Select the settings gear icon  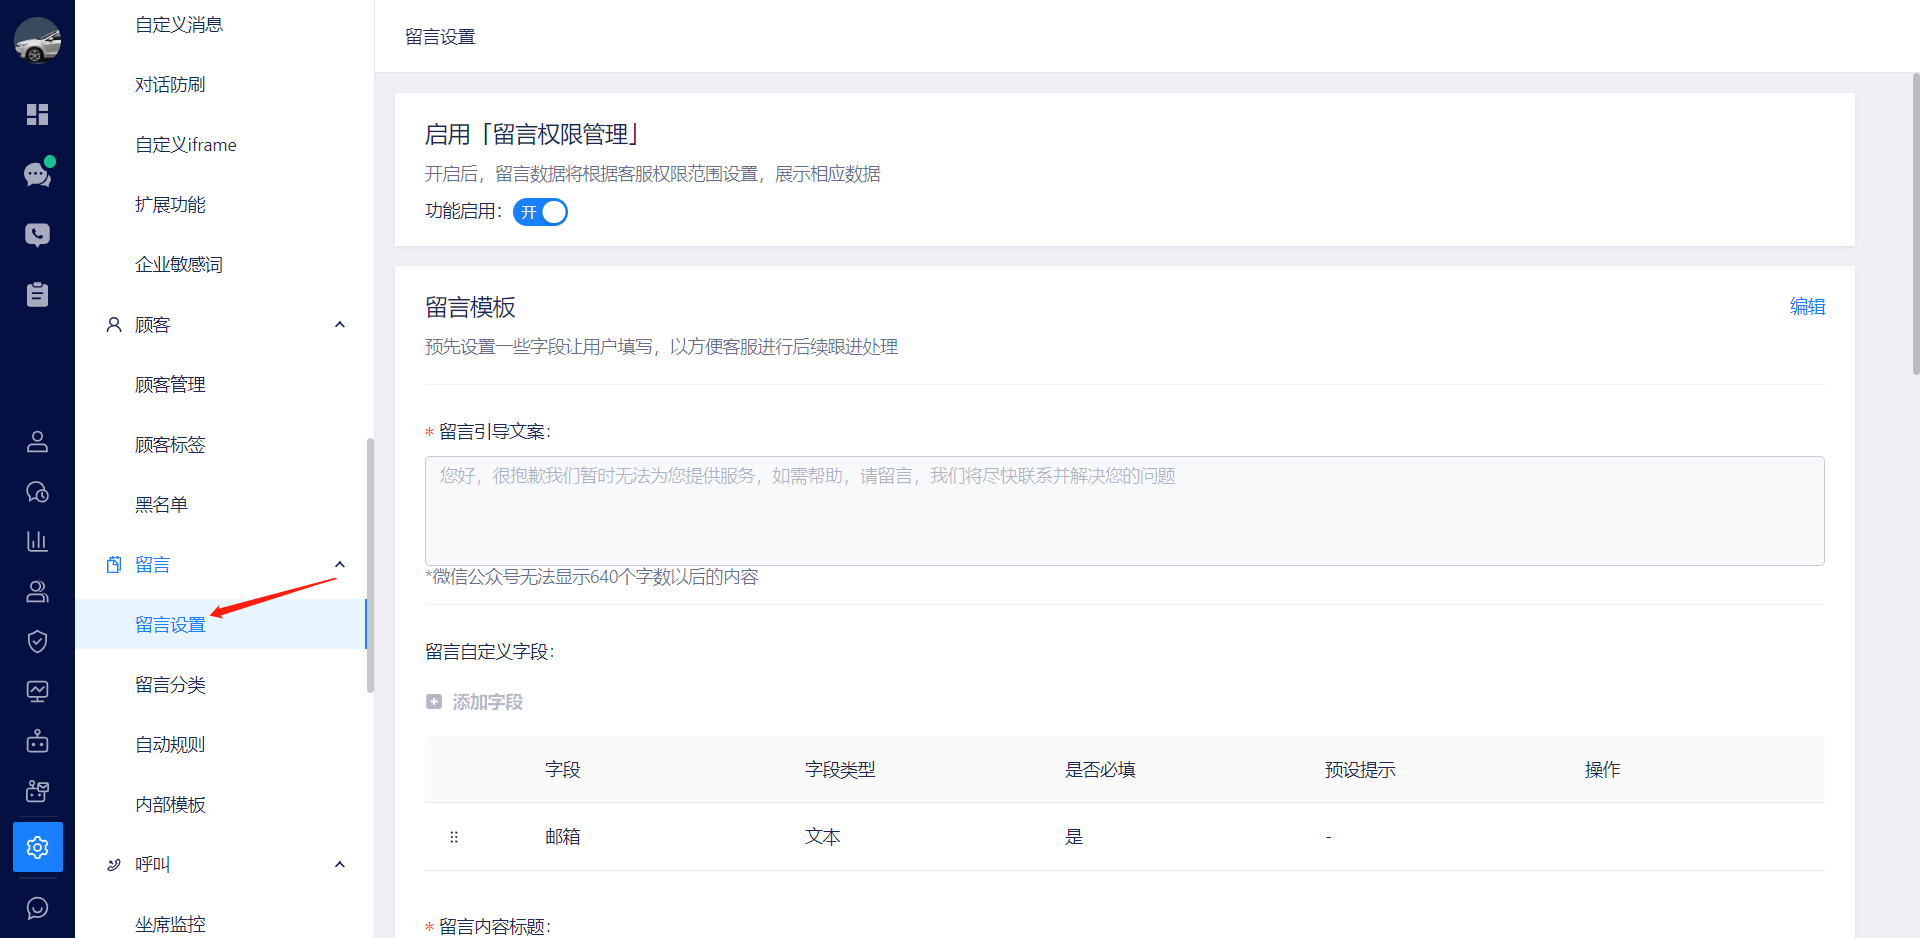(38, 847)
